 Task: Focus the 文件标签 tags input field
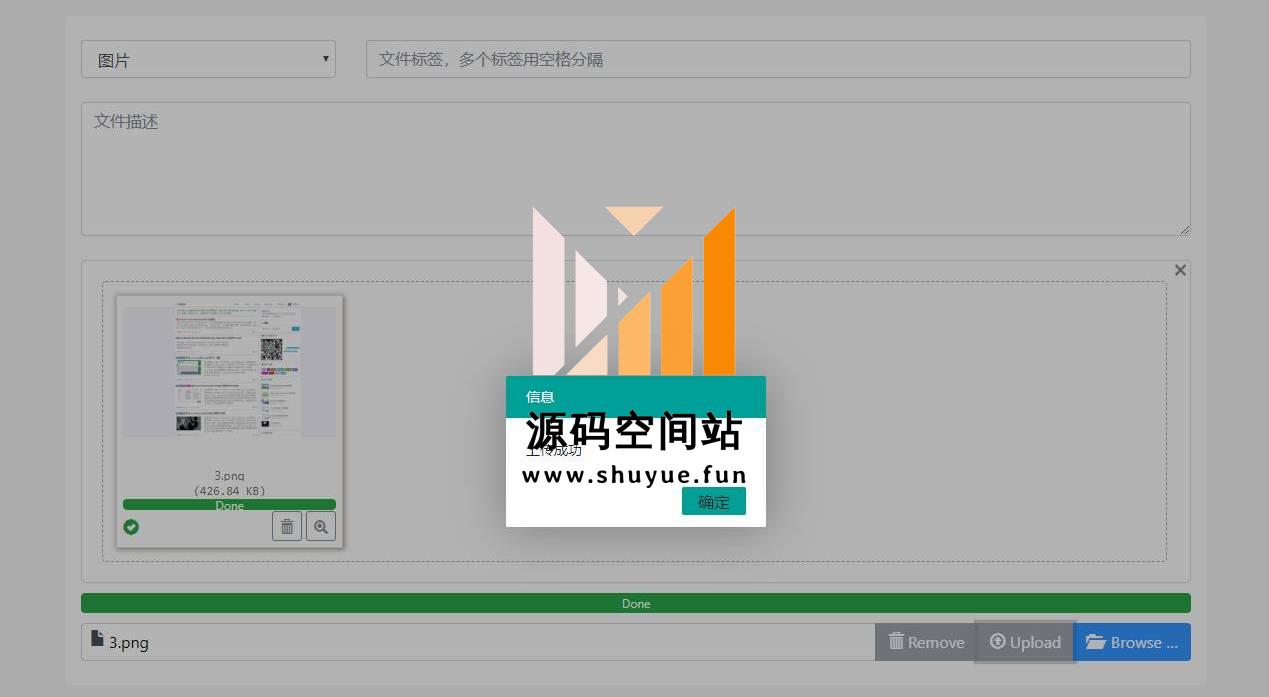pos(778,59)
